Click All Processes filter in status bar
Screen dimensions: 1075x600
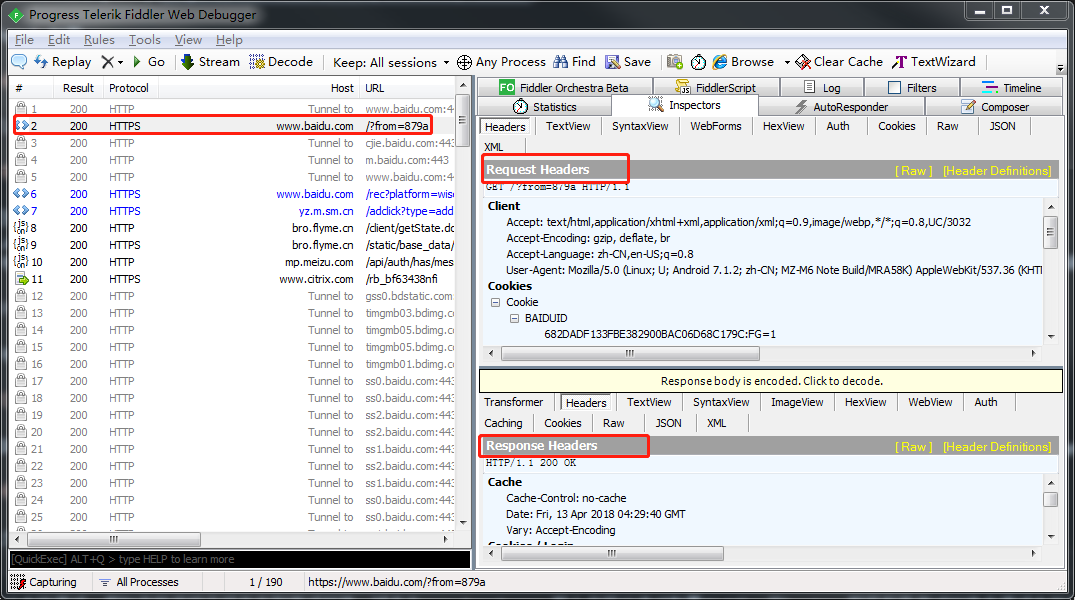point(139,581)
